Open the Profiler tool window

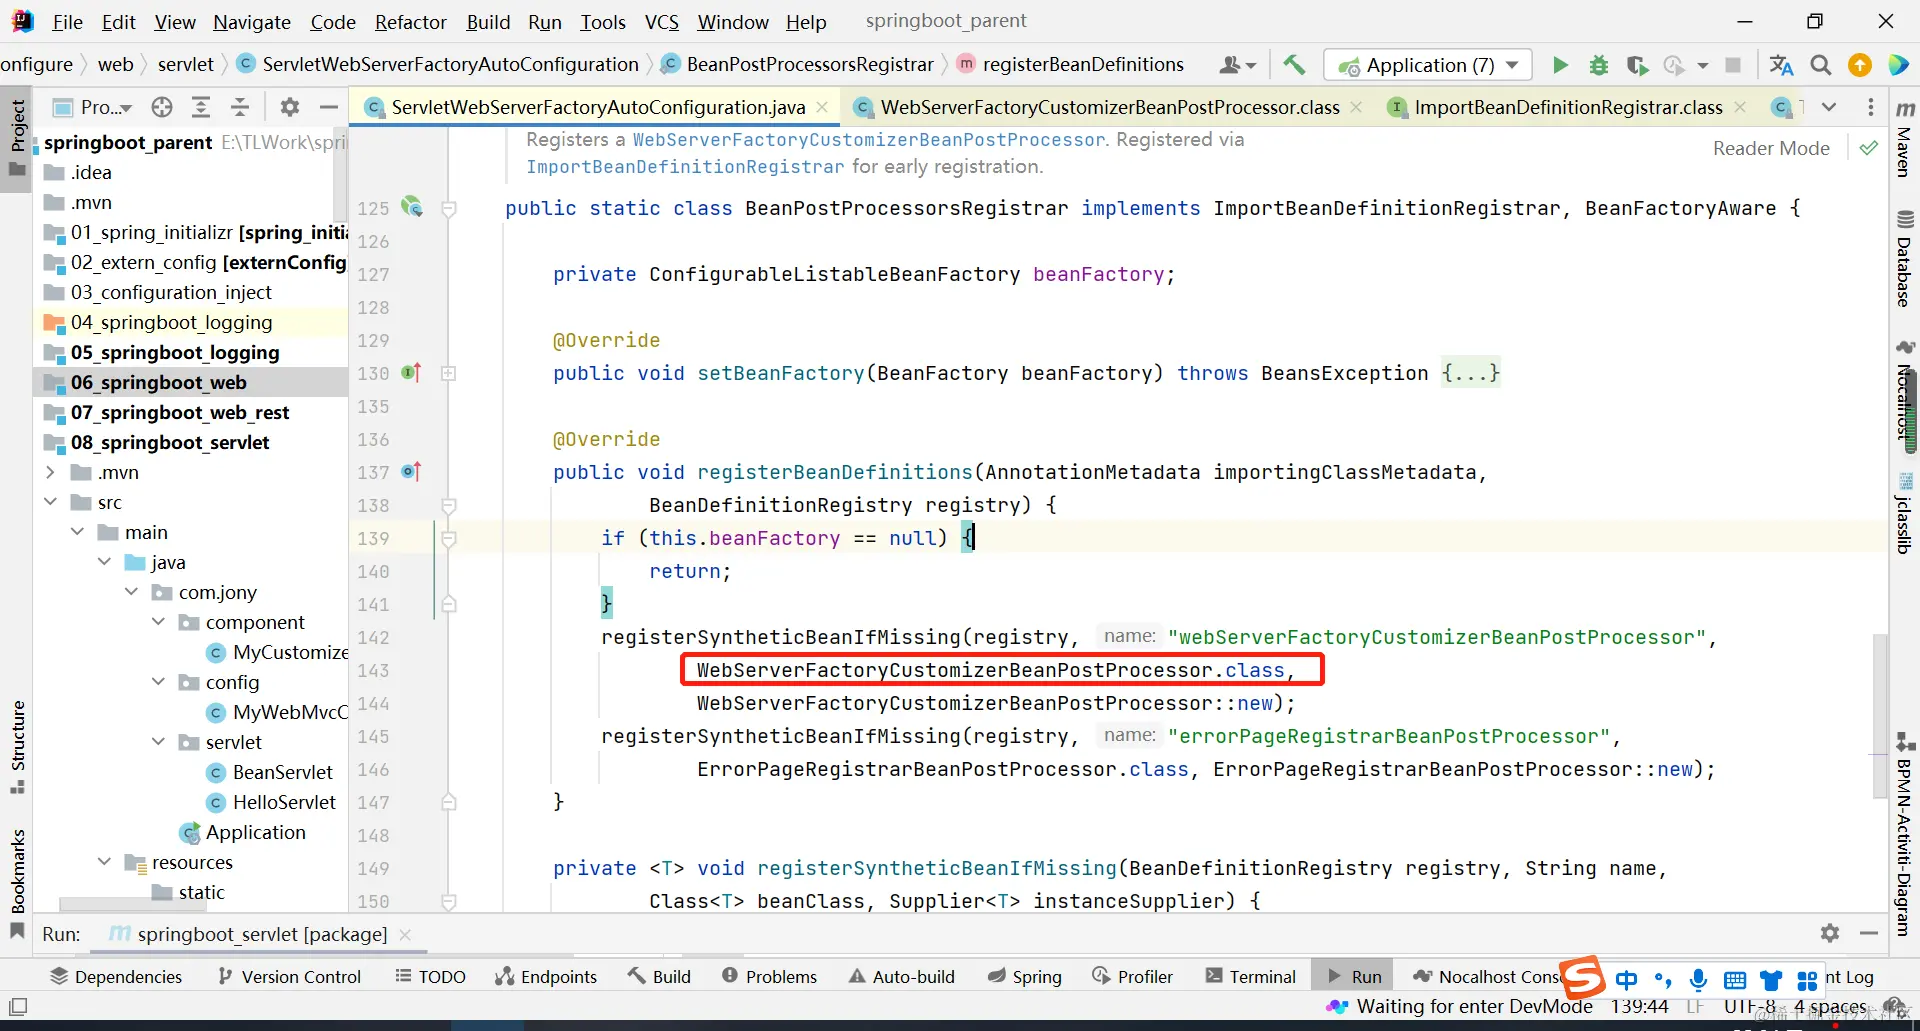coord(1132,976)
